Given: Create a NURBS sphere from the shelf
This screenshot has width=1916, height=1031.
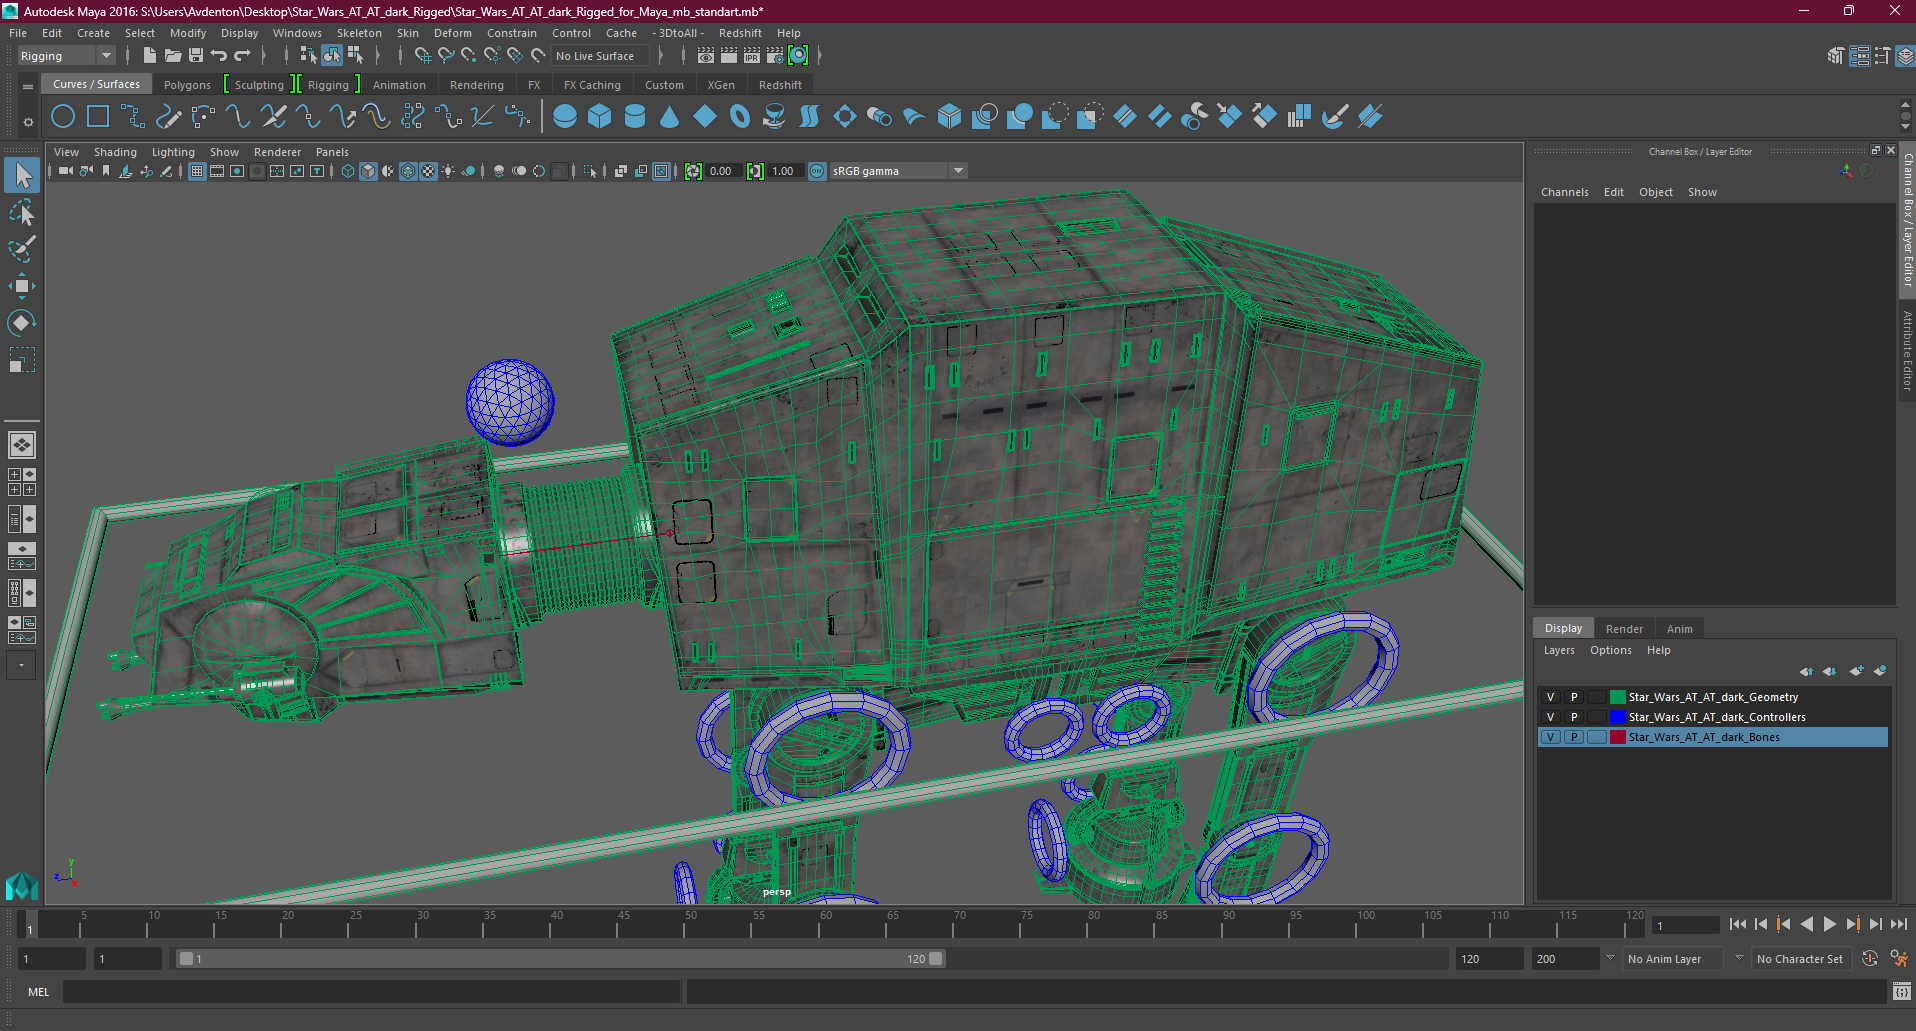Looking at the screenshot, I should tap(565, 117).
